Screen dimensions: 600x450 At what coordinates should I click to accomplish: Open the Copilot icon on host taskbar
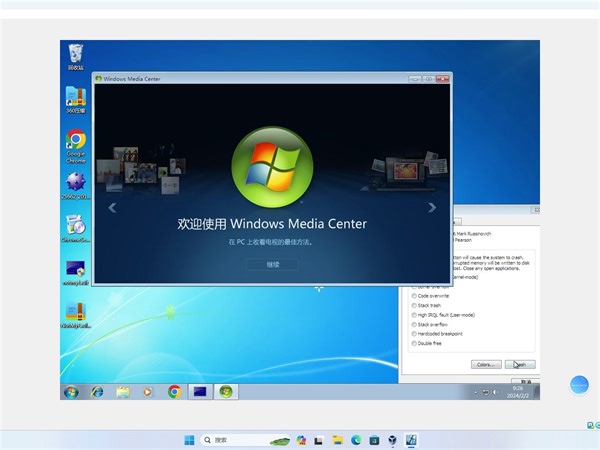(x=301, y=440)
